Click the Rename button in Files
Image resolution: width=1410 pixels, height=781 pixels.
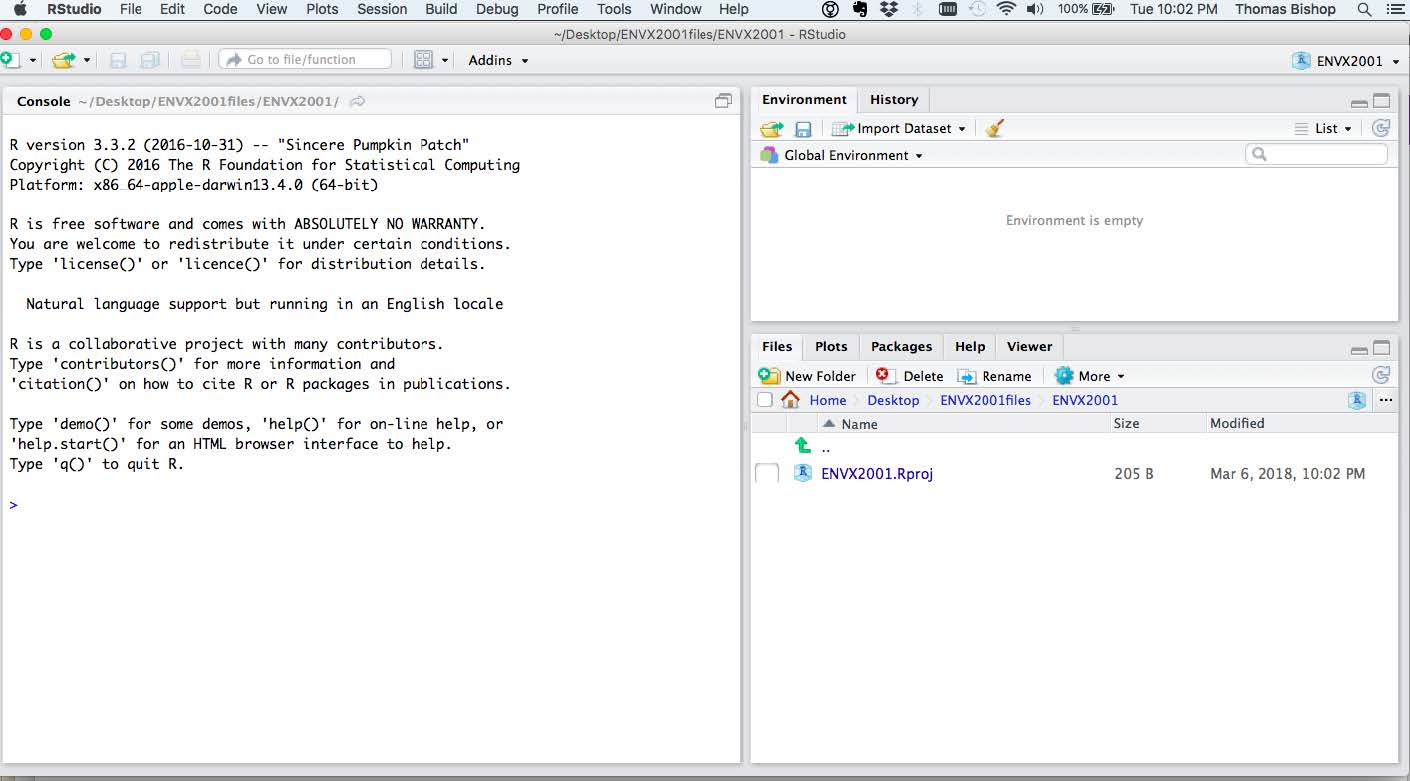[994, 376]
